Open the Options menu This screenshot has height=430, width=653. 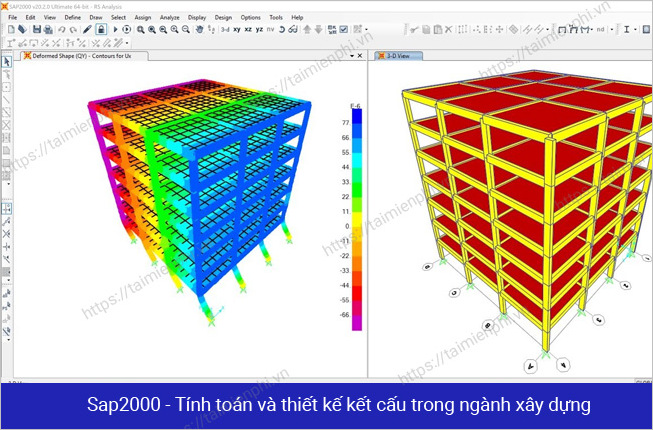click(251, 17)
